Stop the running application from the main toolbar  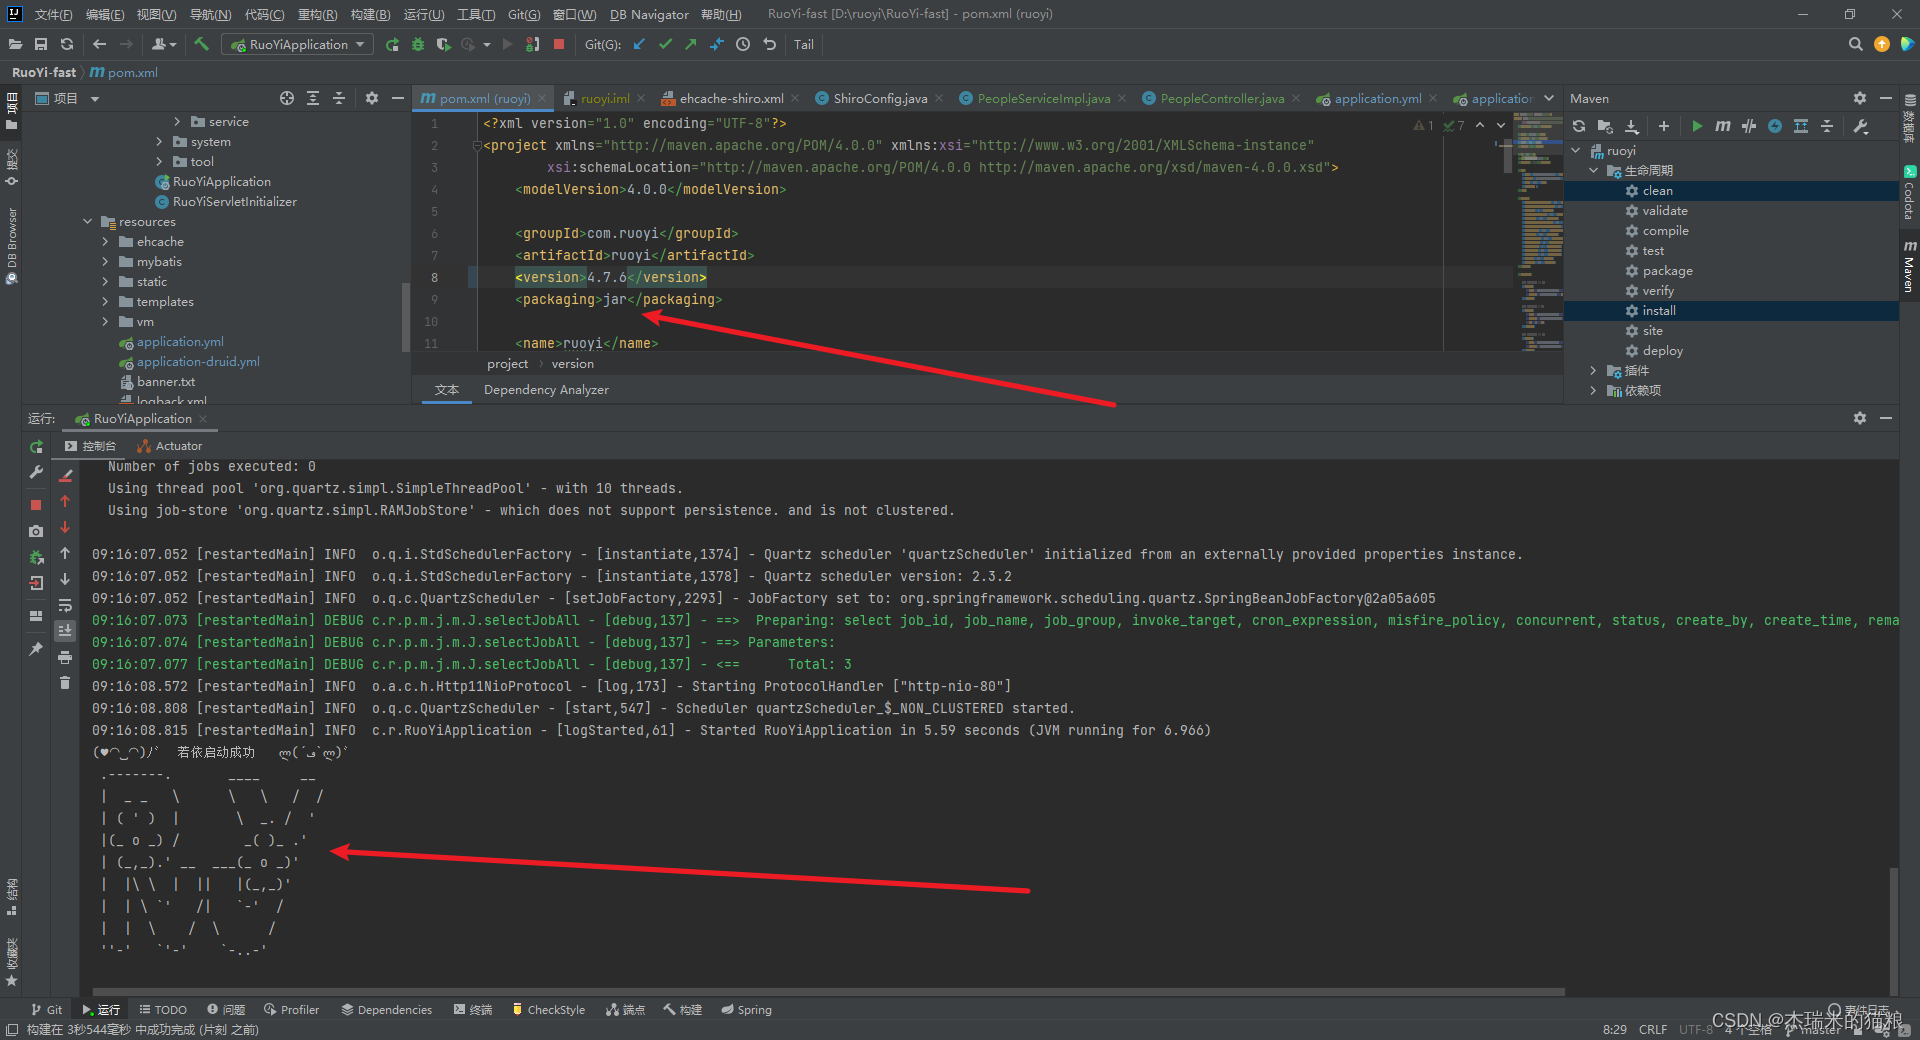pyautogui.click(x=559, y=44)
